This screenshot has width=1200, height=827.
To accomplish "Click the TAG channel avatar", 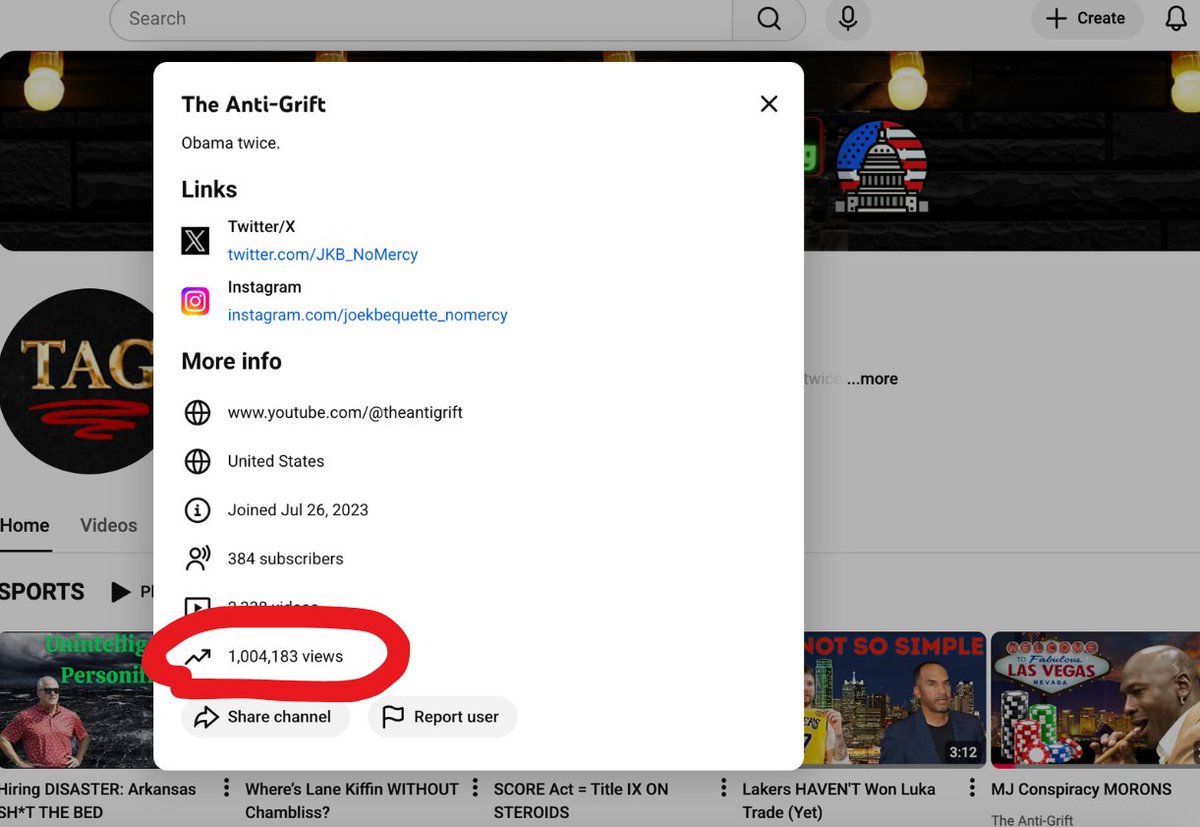I will click(77, 381).
